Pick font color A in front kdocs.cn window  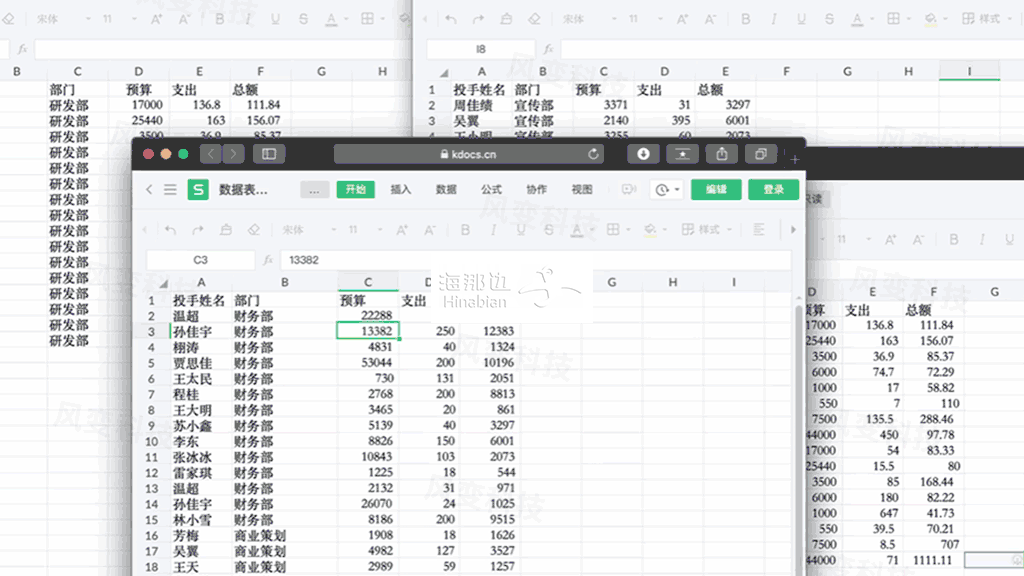coord(577,230)
